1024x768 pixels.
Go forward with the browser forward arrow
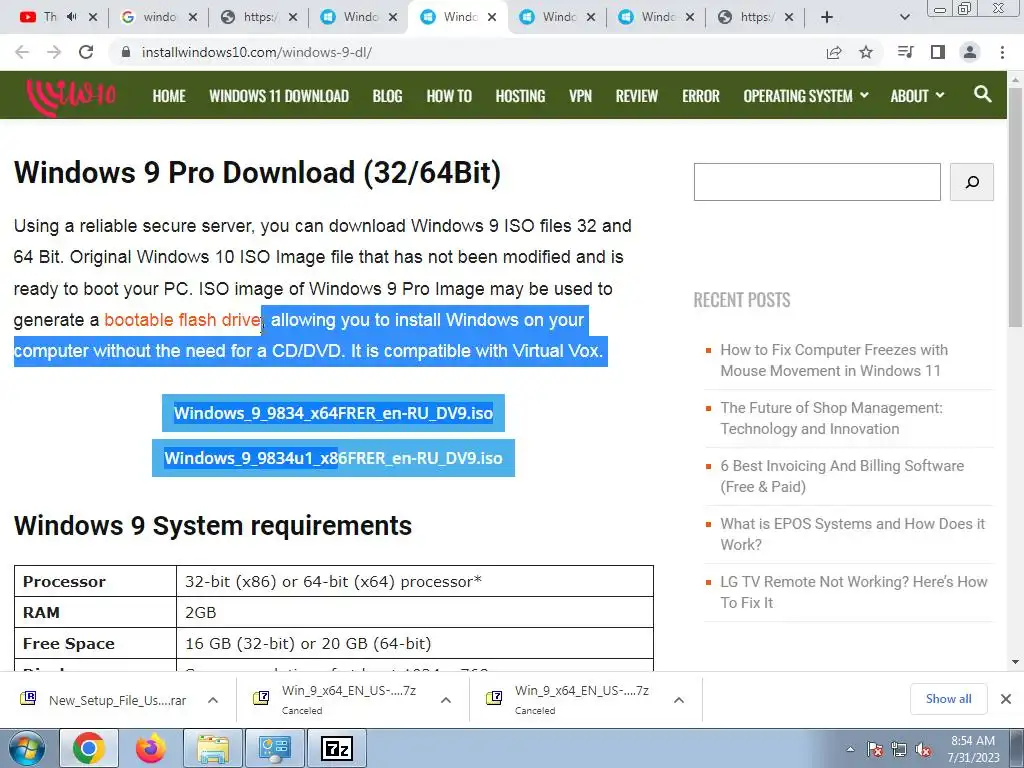point(54,52)
